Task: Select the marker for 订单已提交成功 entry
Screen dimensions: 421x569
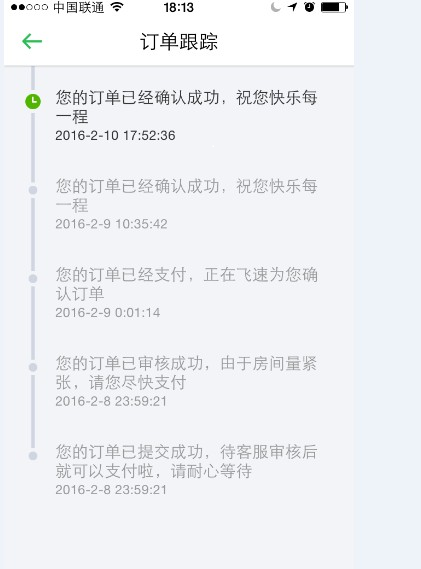Action: point(33,456)
